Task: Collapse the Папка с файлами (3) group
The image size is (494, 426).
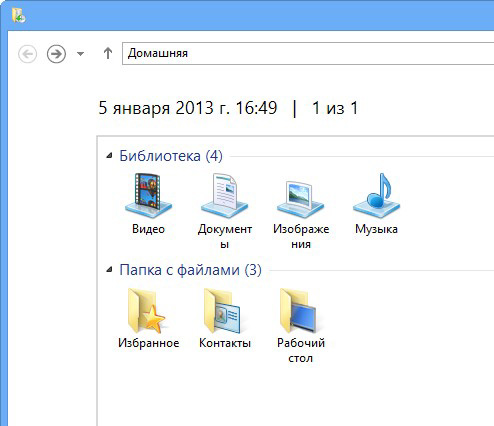Action: click(109, 270)
